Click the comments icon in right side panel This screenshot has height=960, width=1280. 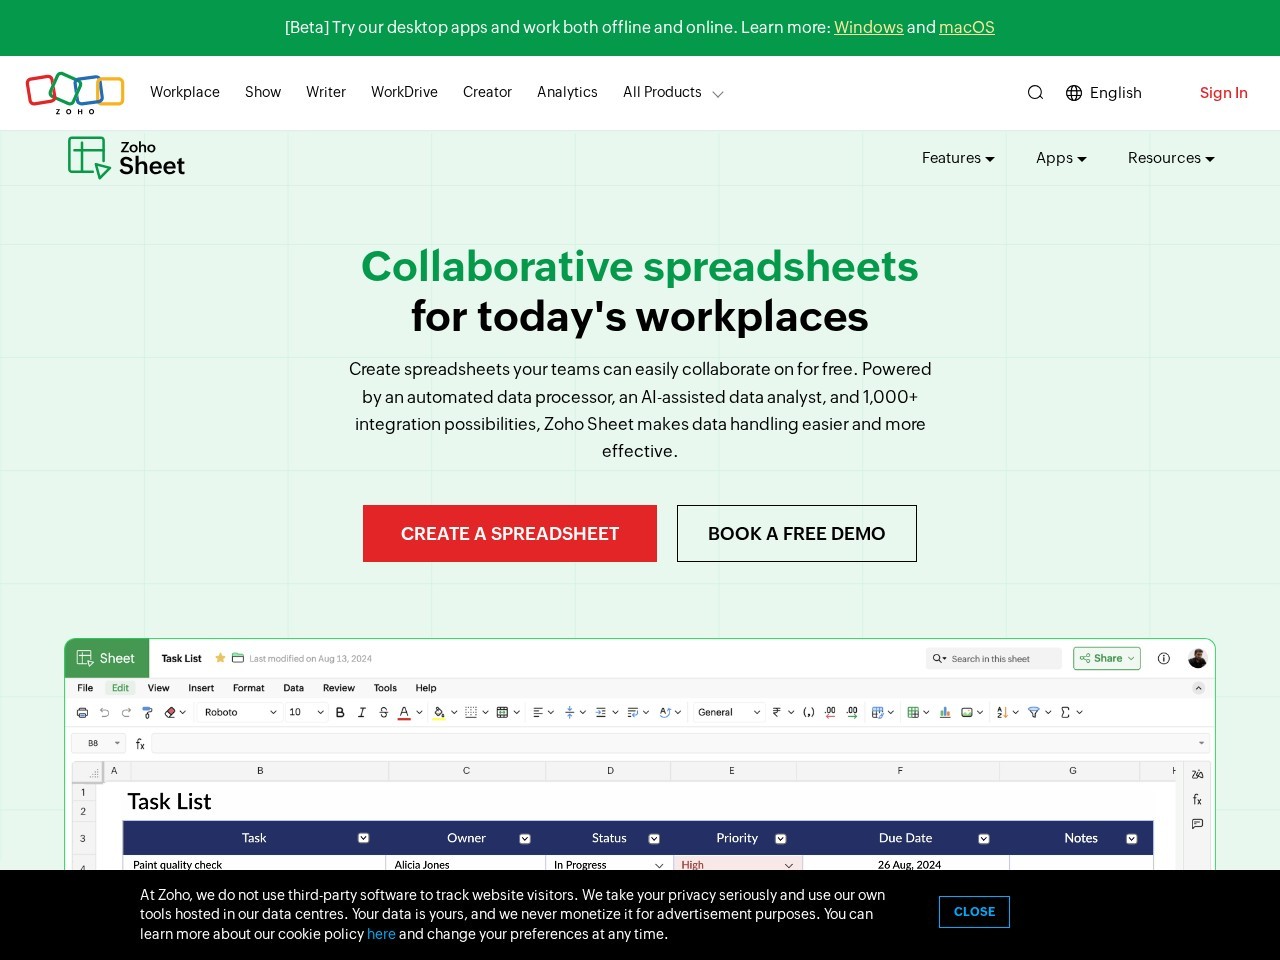[x=1197, y=824]
